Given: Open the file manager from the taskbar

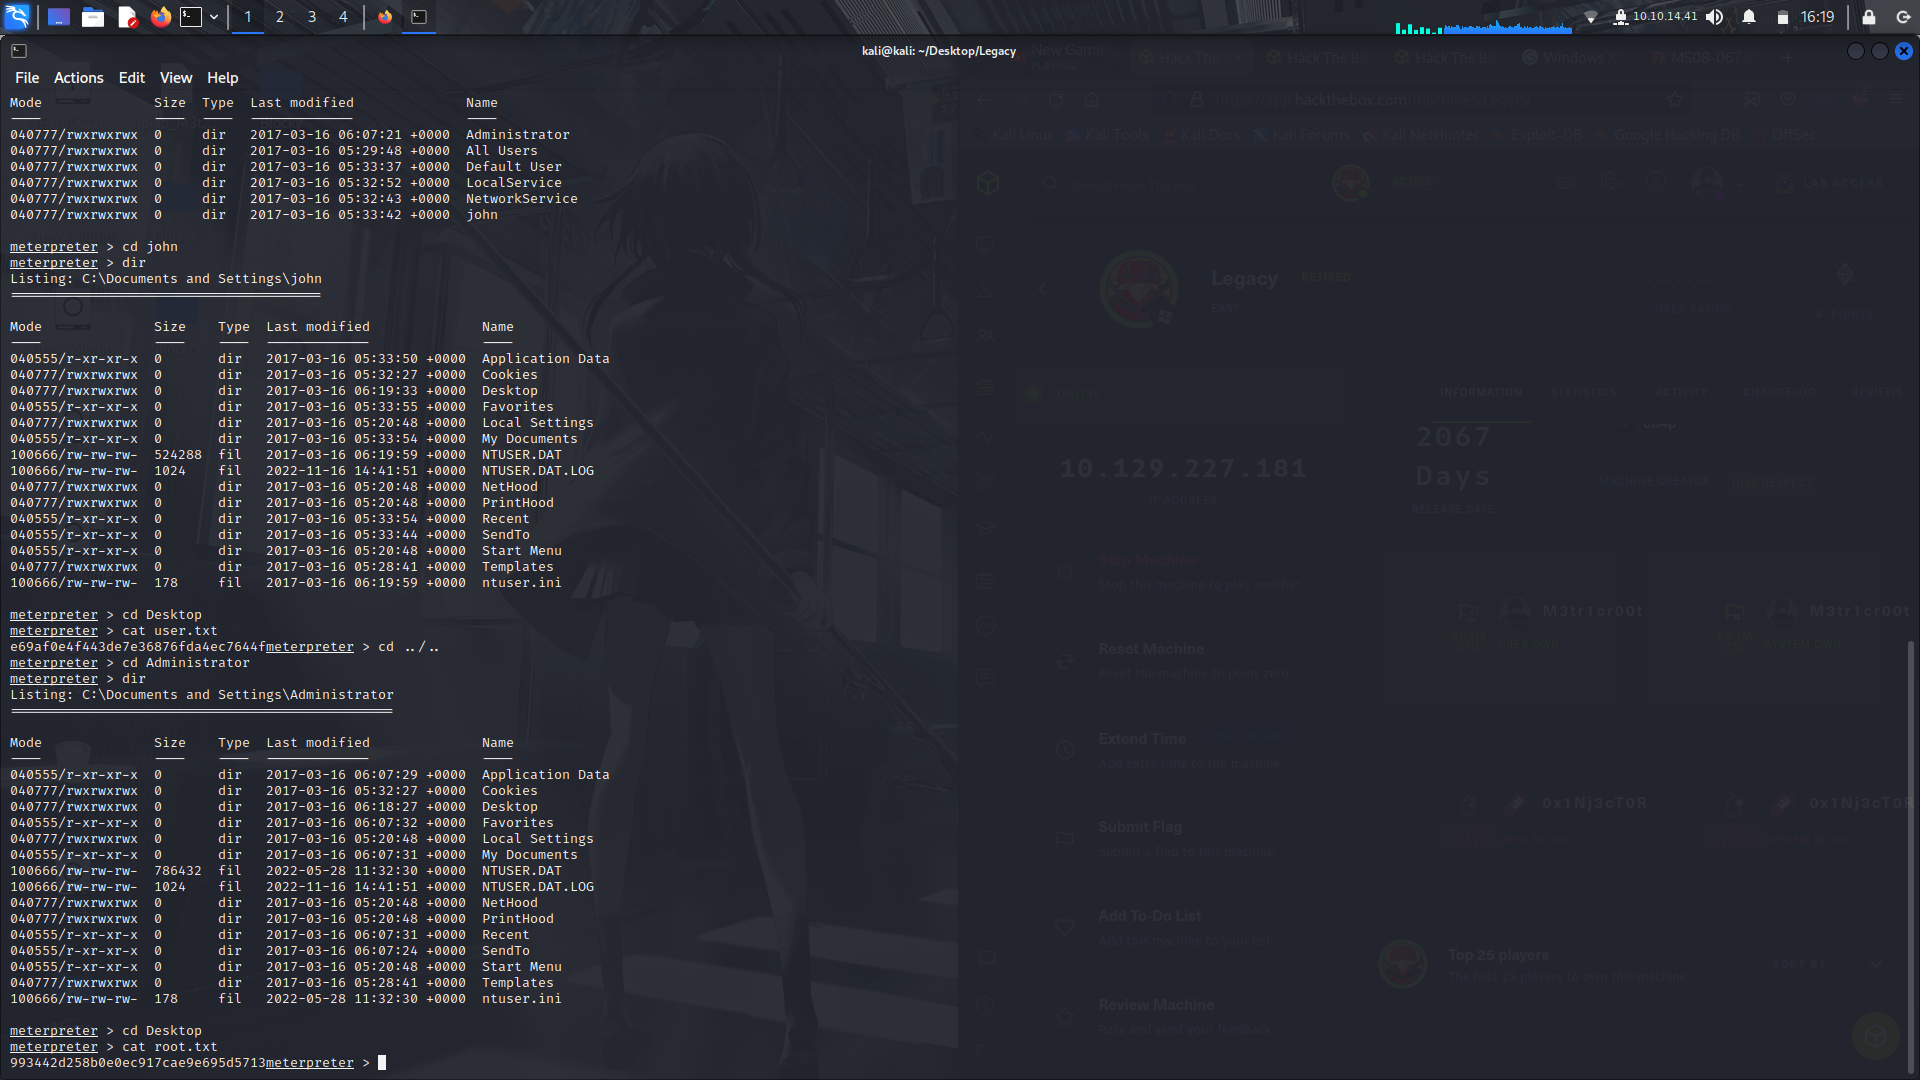Looking at the screenshot, I should click(x=93, y=16).
